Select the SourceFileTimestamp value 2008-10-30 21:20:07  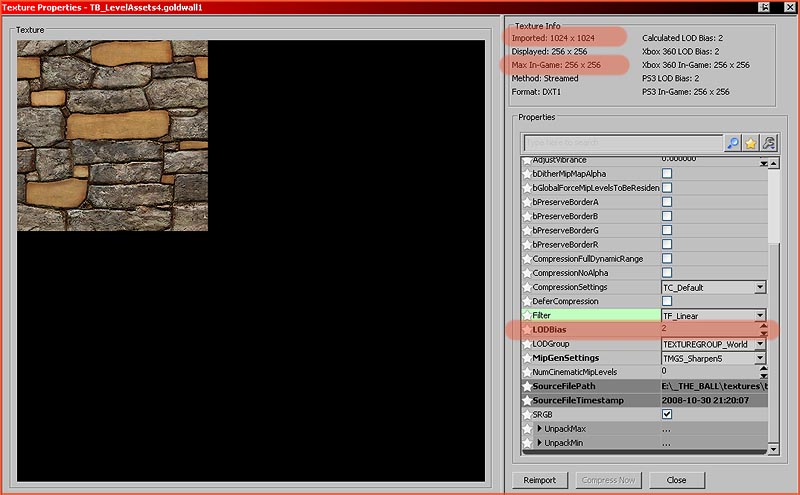[x=705, y=401]
